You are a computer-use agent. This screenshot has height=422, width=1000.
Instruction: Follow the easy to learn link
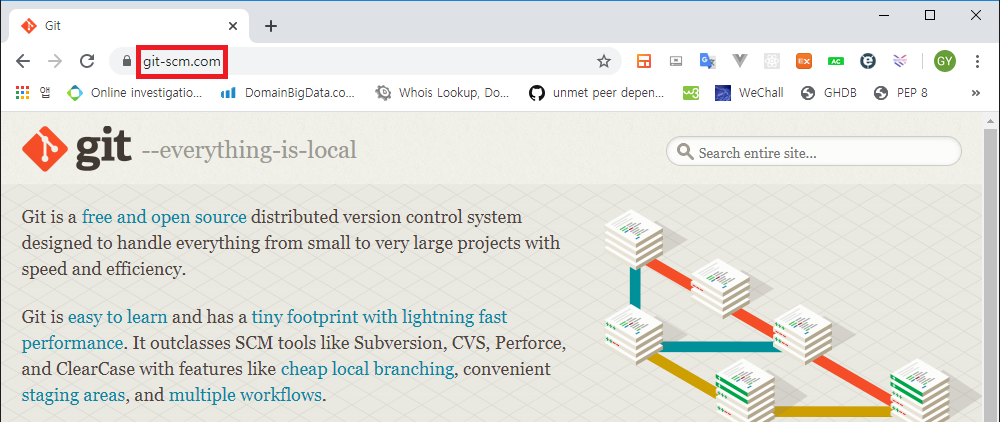pos(117,317)
